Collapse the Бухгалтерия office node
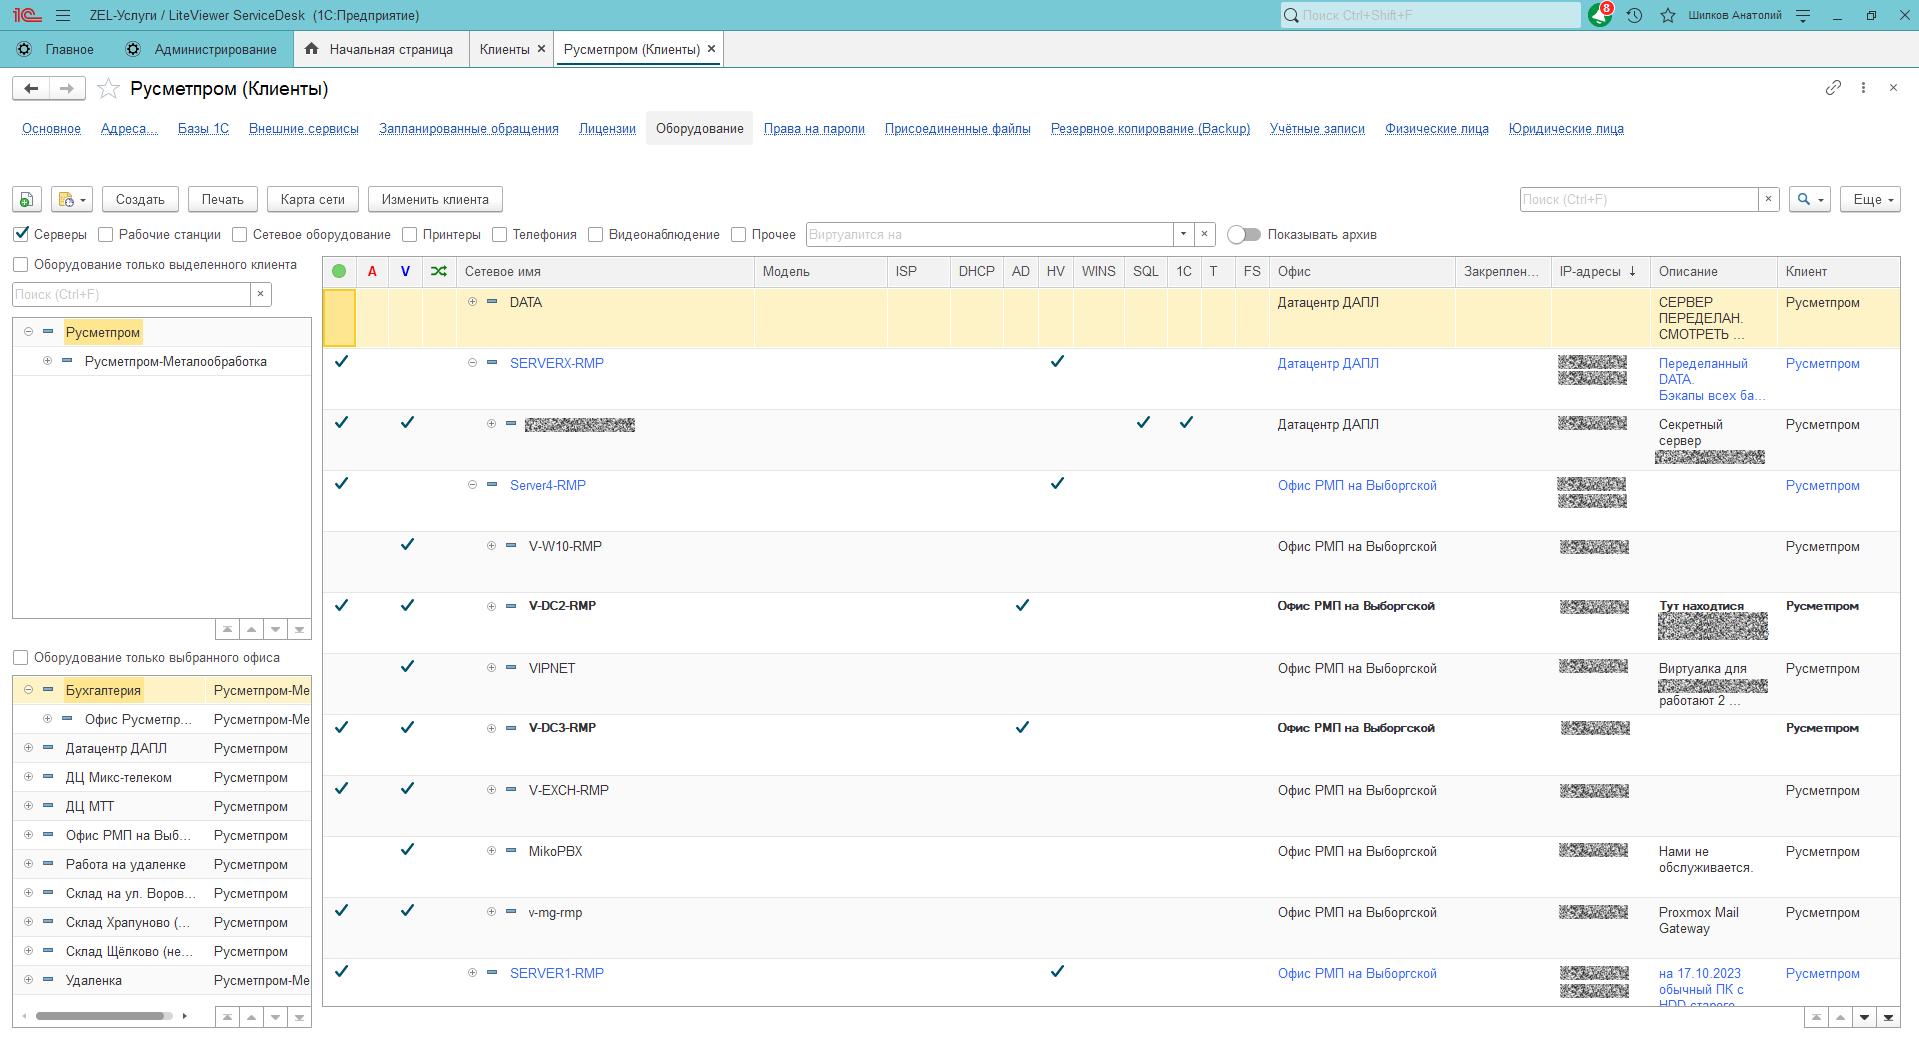The height and width of the screenshot is (1039, 1919). point(28,690)
